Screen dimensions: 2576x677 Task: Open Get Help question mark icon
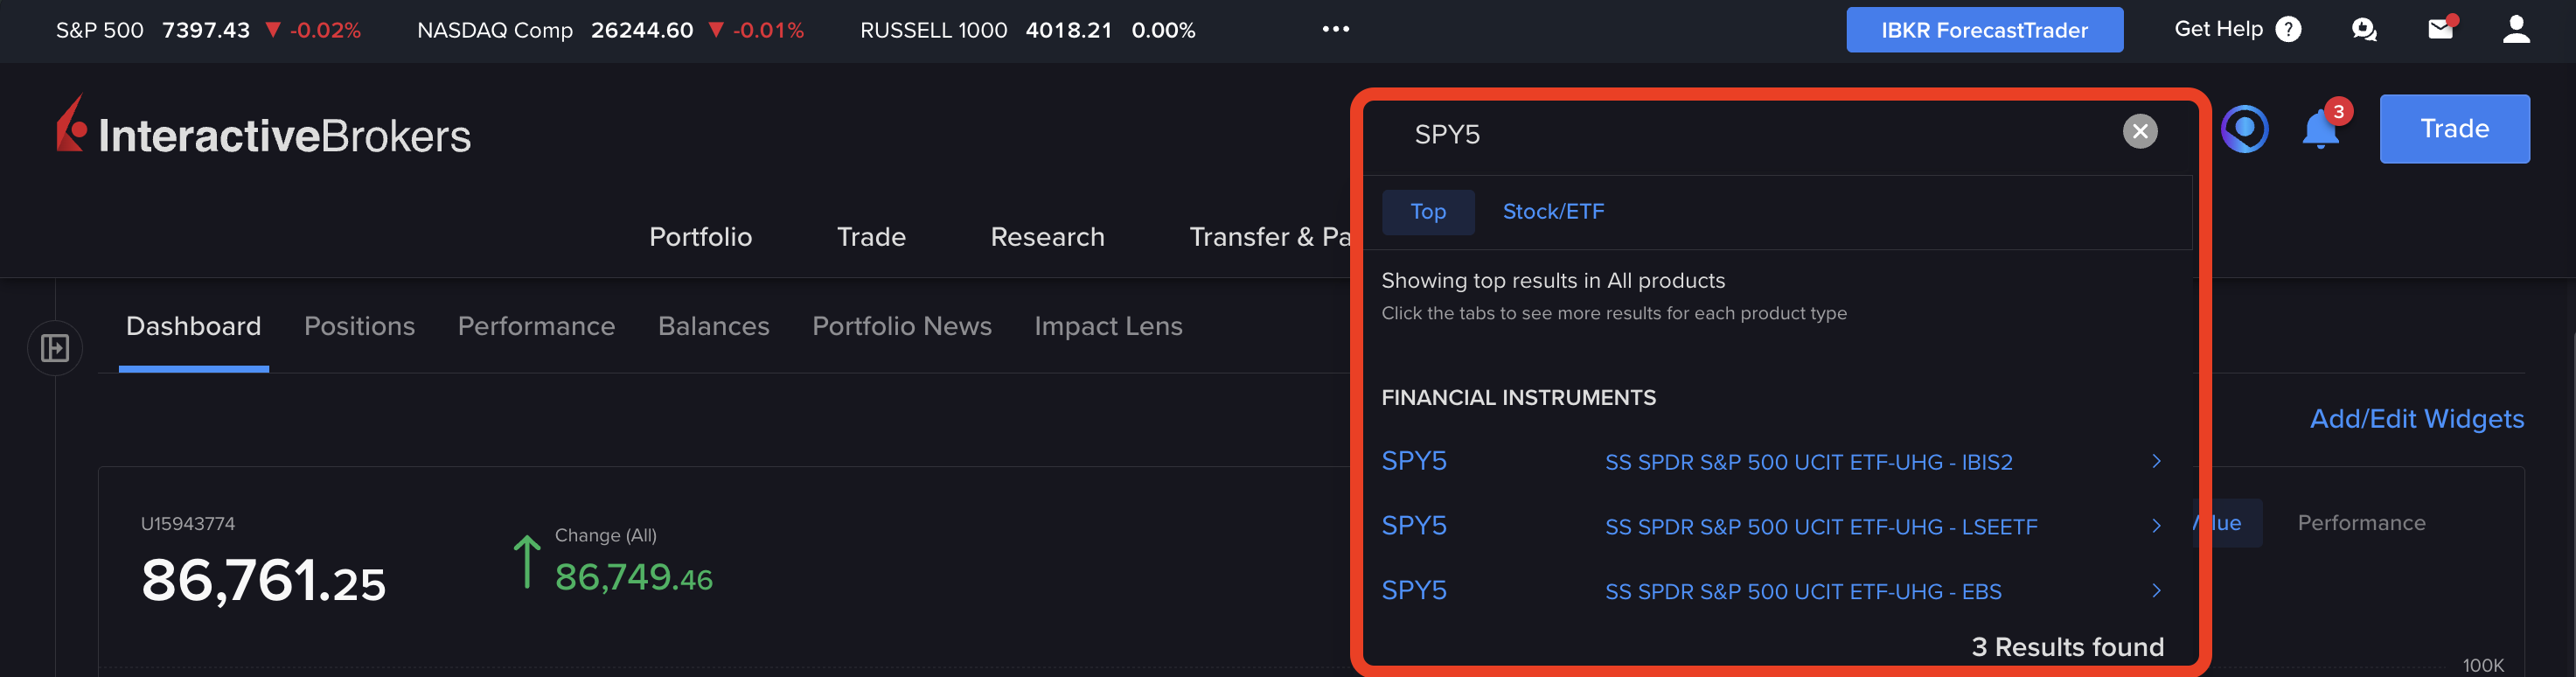(x=2288, y=30)
